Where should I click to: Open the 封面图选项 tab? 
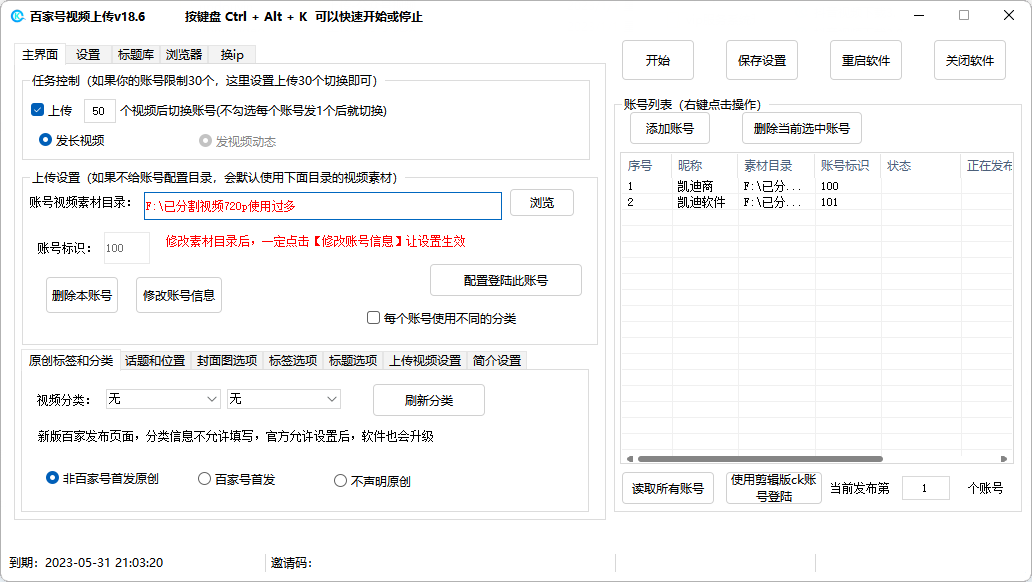[x=227, y=361]
